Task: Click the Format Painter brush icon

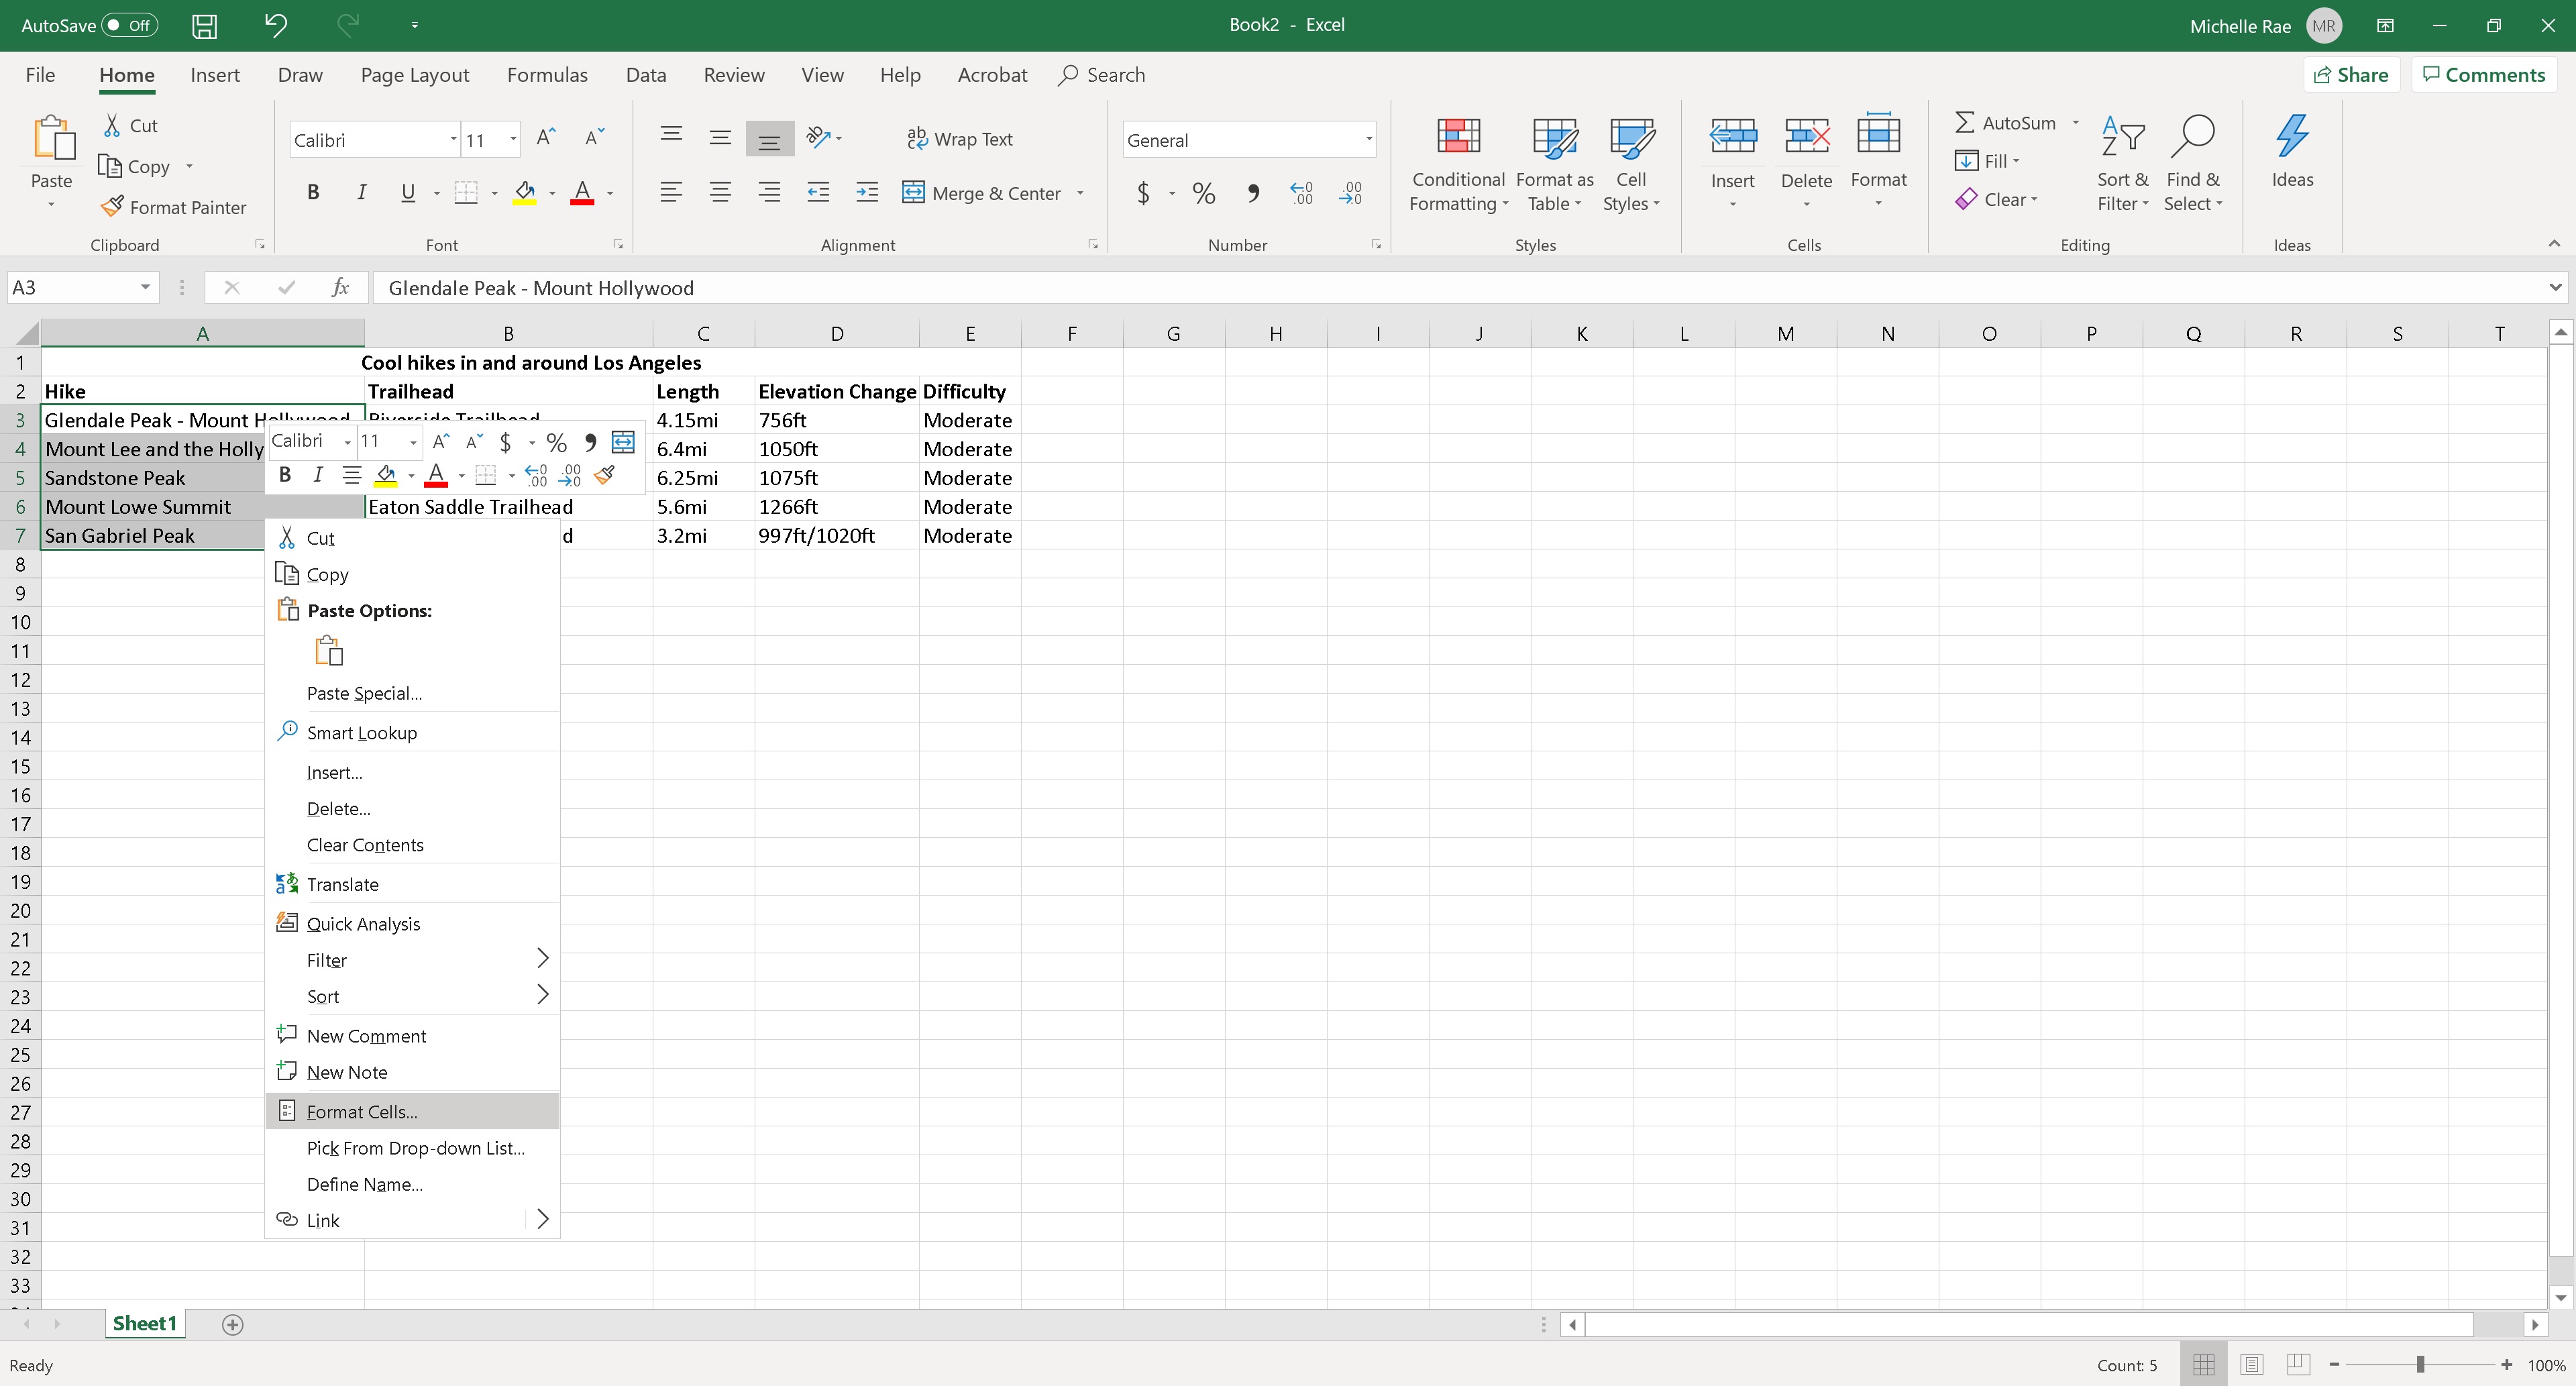Action: pos(113,206)
